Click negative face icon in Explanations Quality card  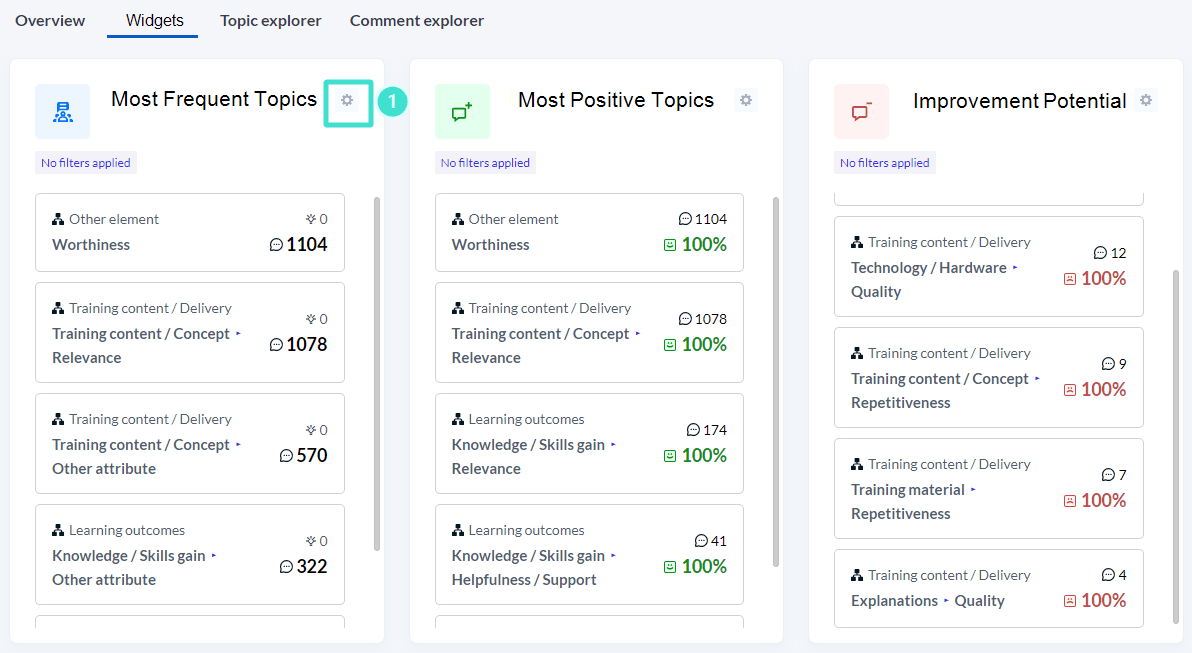[x=1070, y=601]
